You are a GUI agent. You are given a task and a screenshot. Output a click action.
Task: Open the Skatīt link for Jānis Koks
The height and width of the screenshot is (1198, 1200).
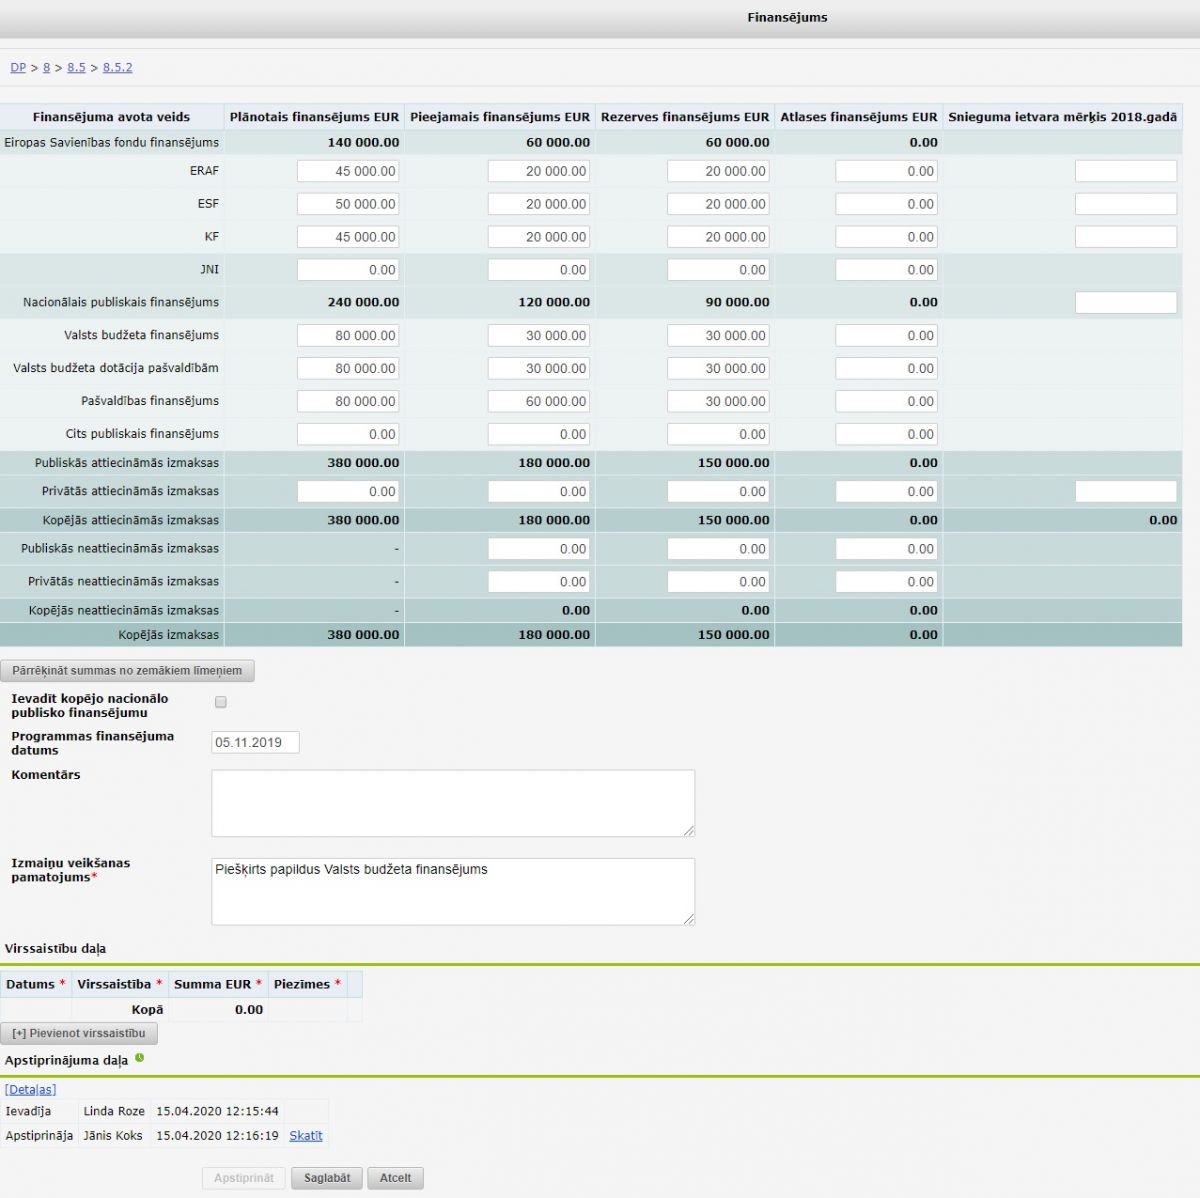pos(305,1136)
